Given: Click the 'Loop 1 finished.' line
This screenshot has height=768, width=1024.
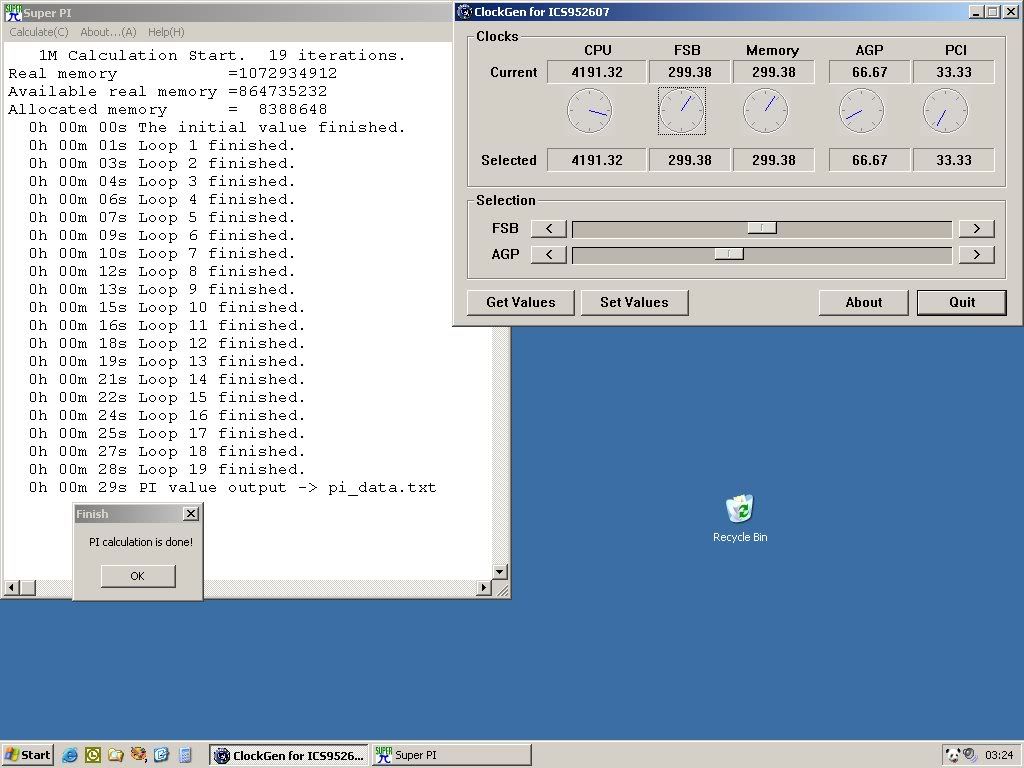Looking at the screenshot, I should click(x=161, y=146).
